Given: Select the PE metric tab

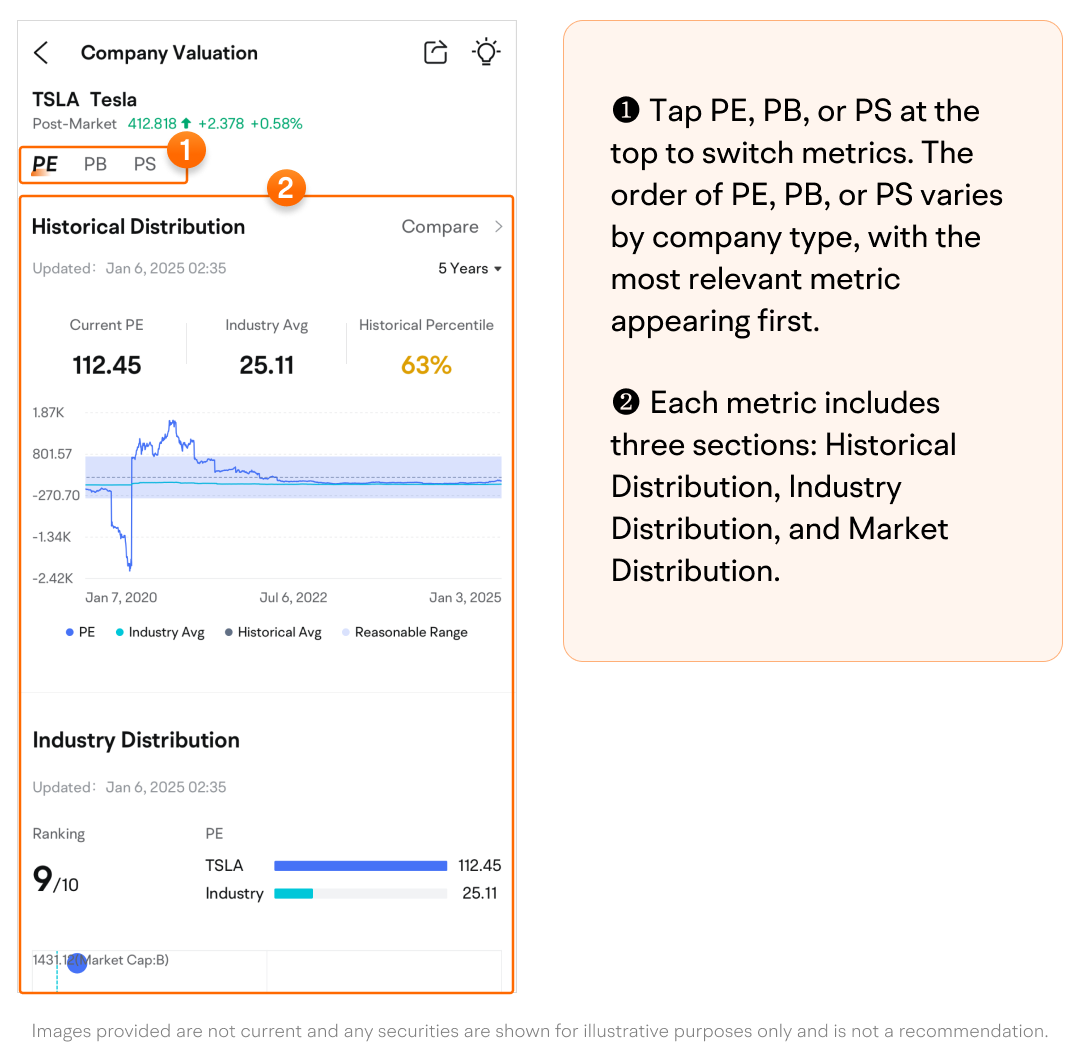Looking at the screenshot, I should (x=45, y=164).
